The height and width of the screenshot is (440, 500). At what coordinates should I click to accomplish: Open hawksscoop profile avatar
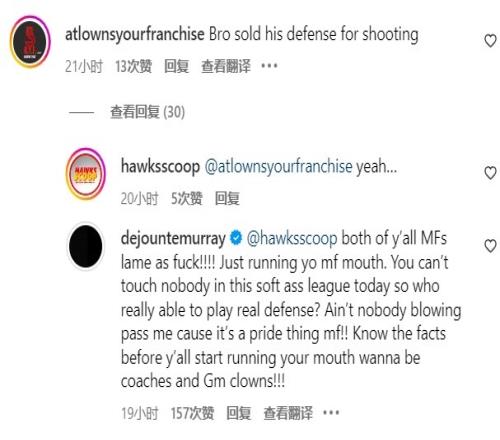[86, 173]
